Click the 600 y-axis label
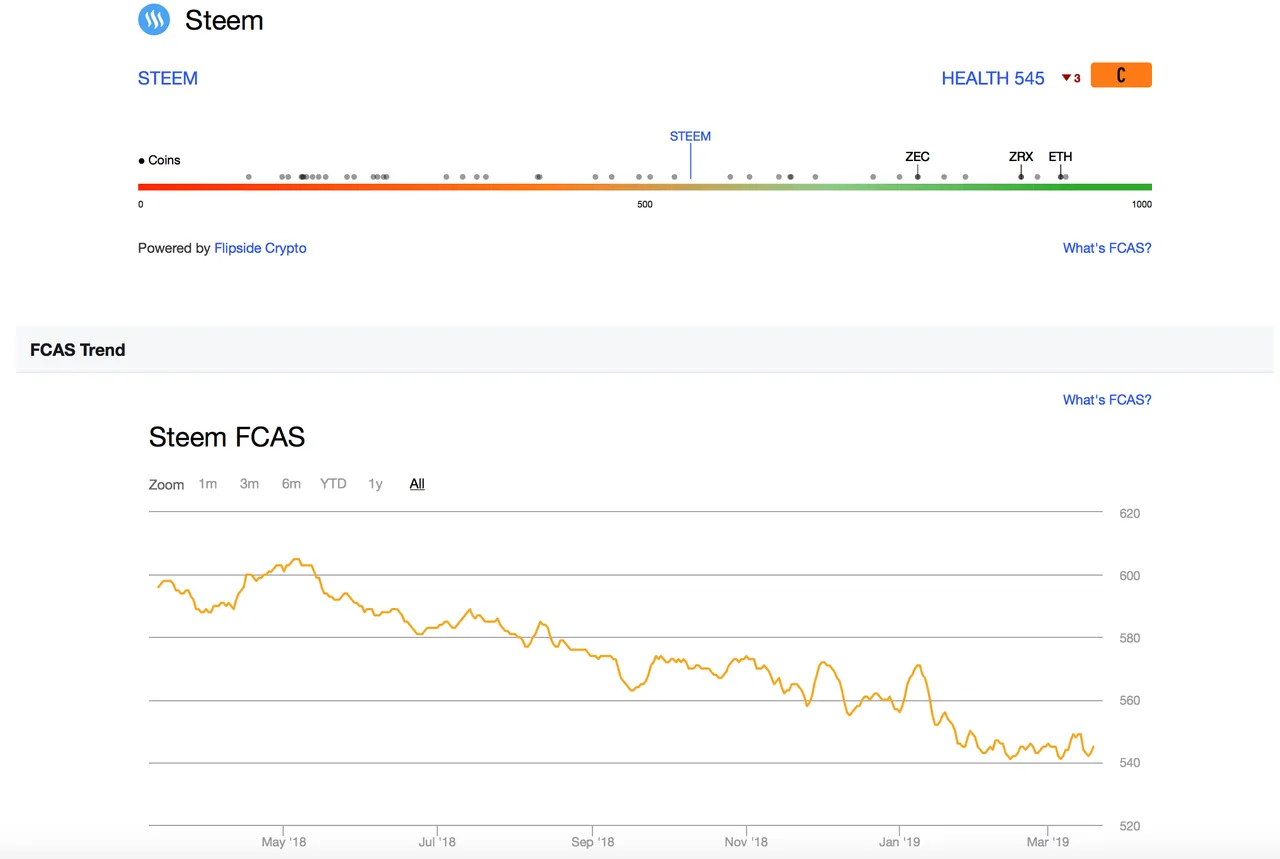The height and width of the screenshot is (859, 1280). point(1130,576)
